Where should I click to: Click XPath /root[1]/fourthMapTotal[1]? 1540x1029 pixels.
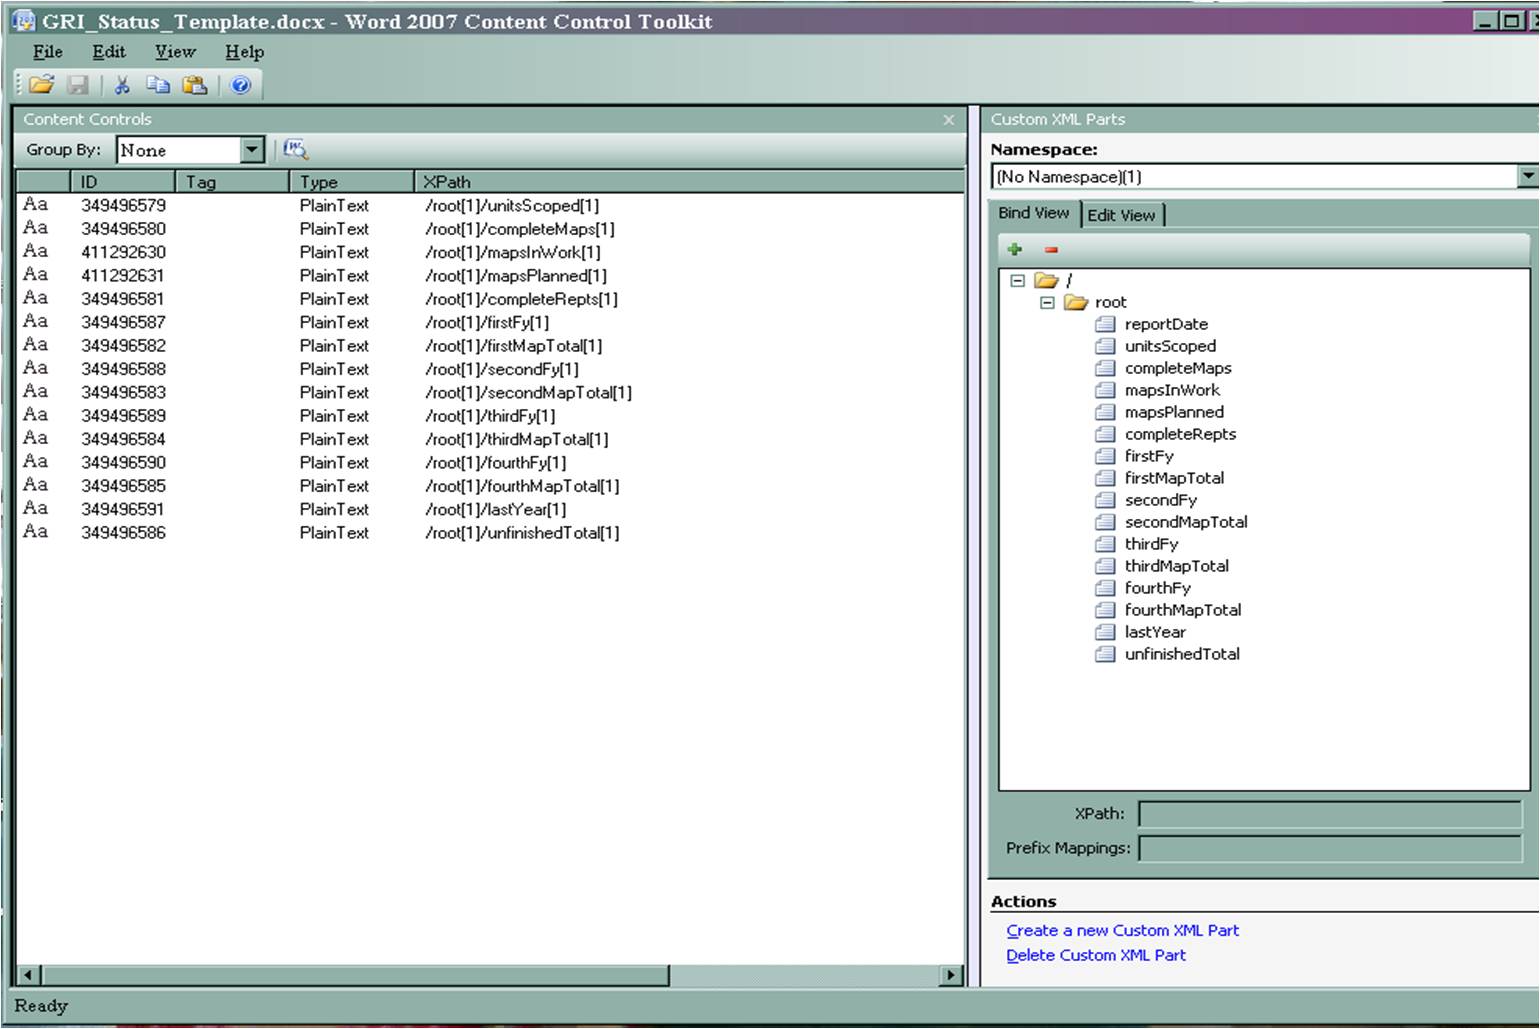(x=522, y=486)
